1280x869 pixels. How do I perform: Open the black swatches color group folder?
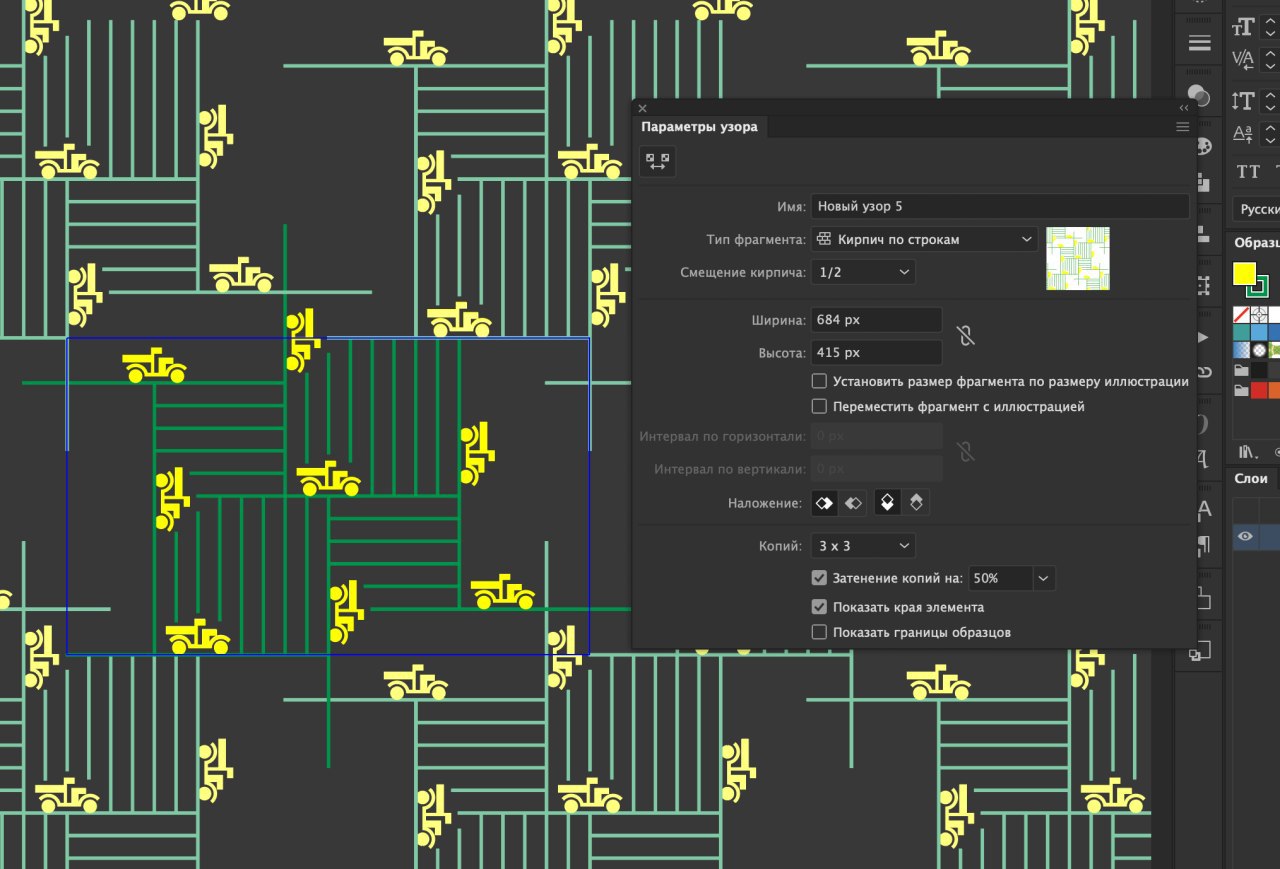coord(1242,370)
